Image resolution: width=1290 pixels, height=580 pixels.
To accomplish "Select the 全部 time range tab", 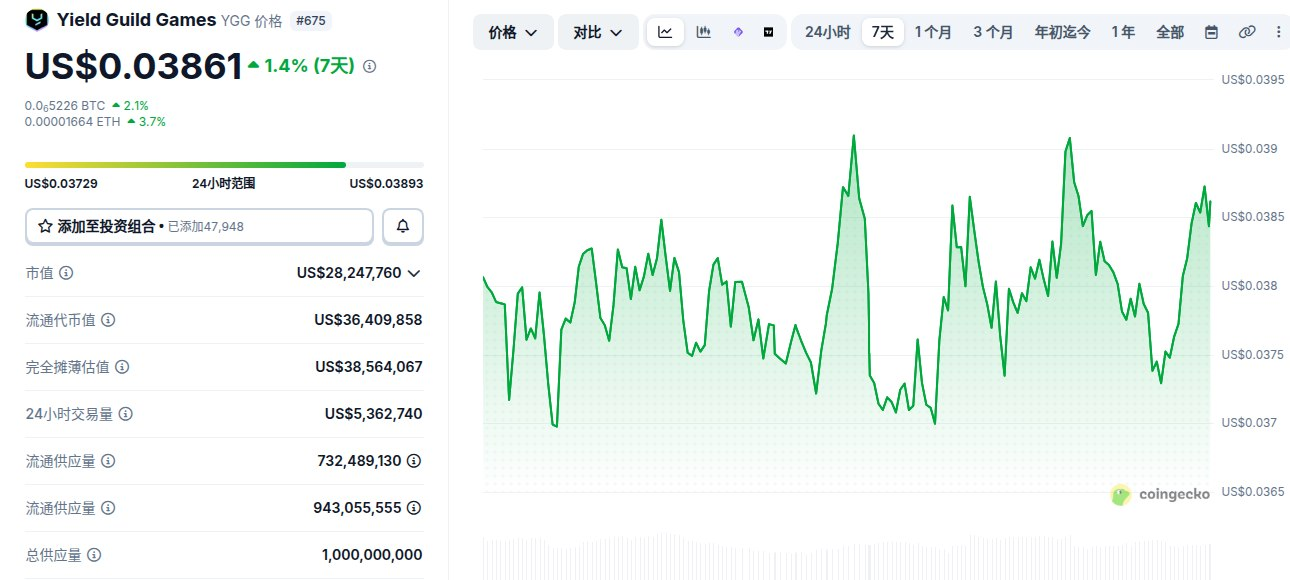I will [x=1170, y=32].
